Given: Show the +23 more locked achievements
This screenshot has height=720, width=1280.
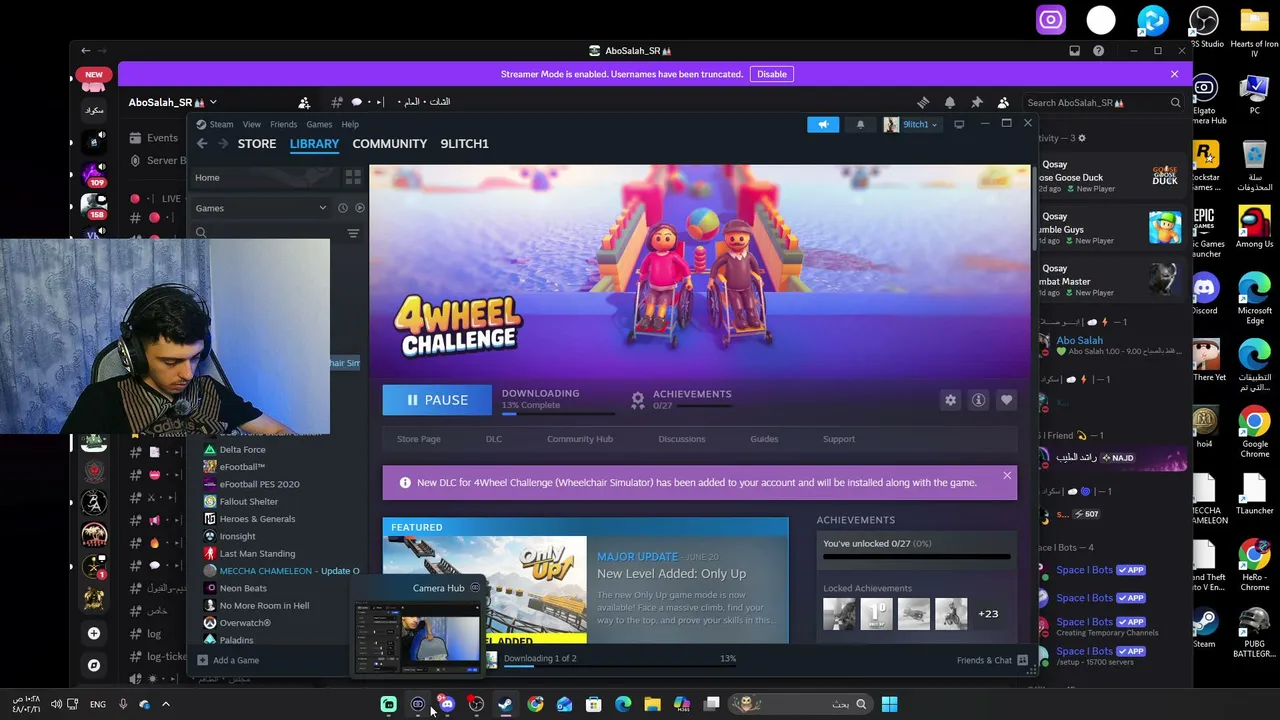Looking at the screenshot, I should [988, 614].
